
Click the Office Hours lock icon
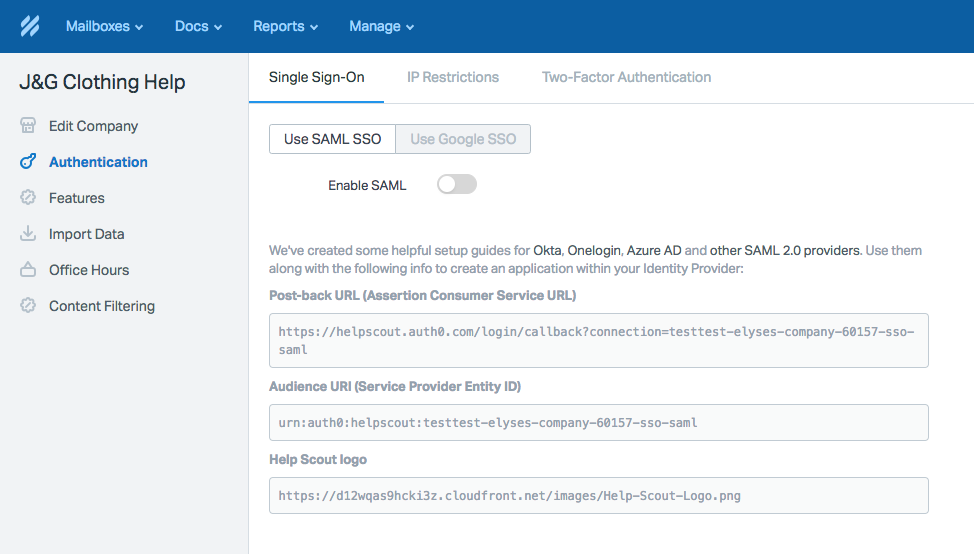[28, 270]
